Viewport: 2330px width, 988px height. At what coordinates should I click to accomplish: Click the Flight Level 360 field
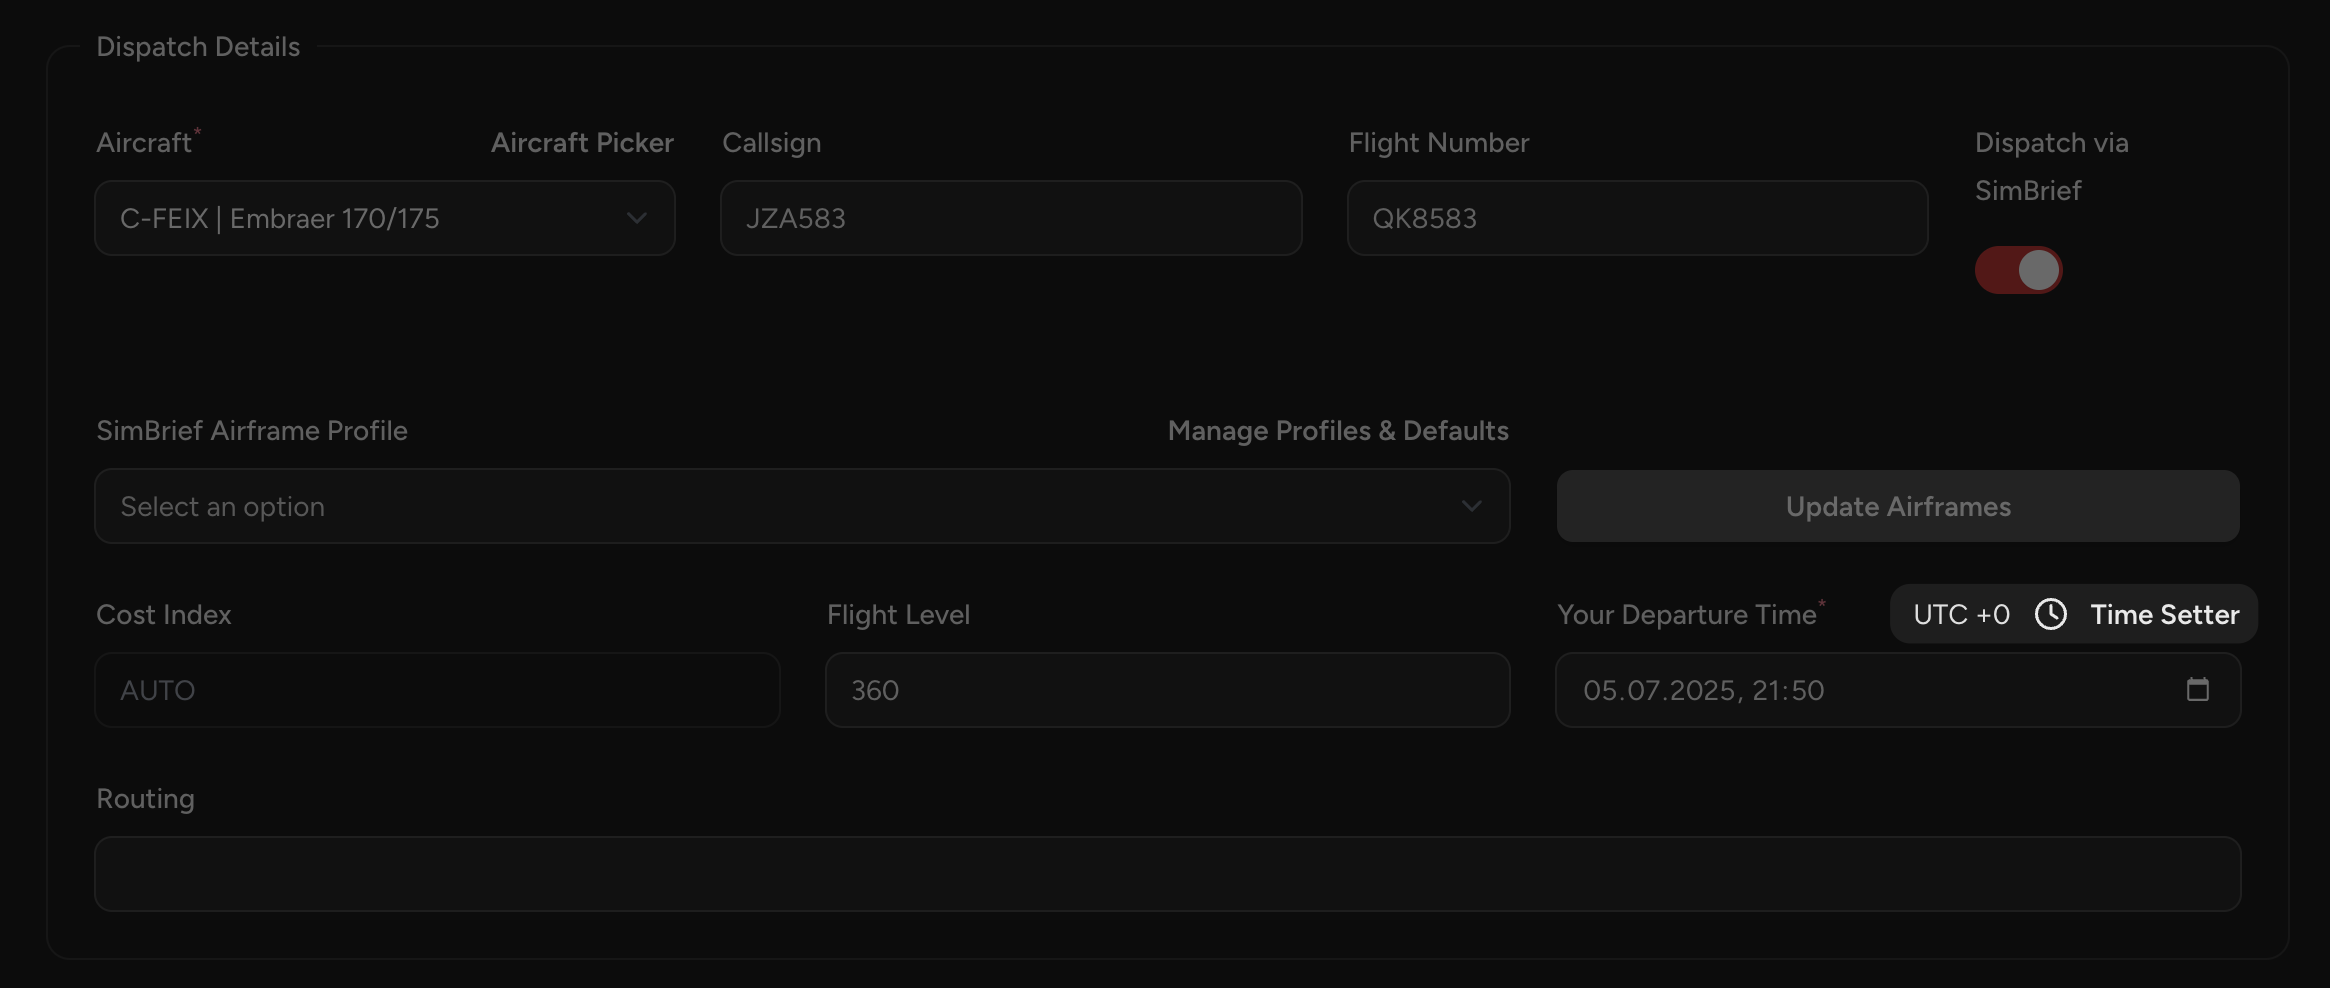click(1167, 690)
